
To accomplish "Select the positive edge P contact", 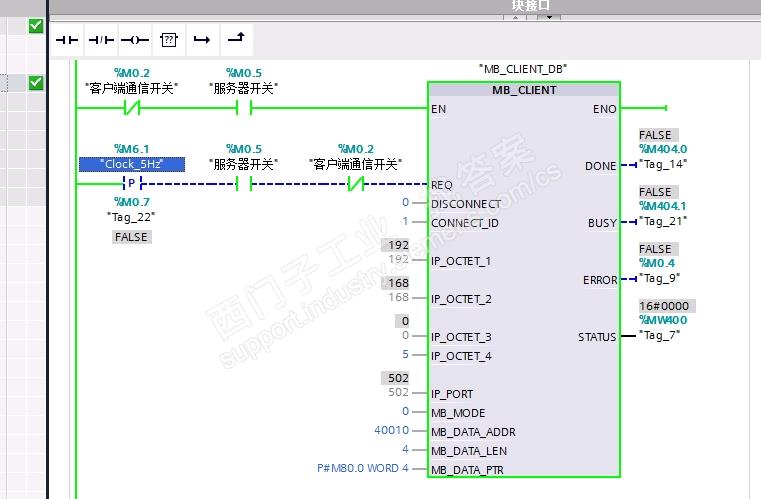I will (x=132, y=184).
